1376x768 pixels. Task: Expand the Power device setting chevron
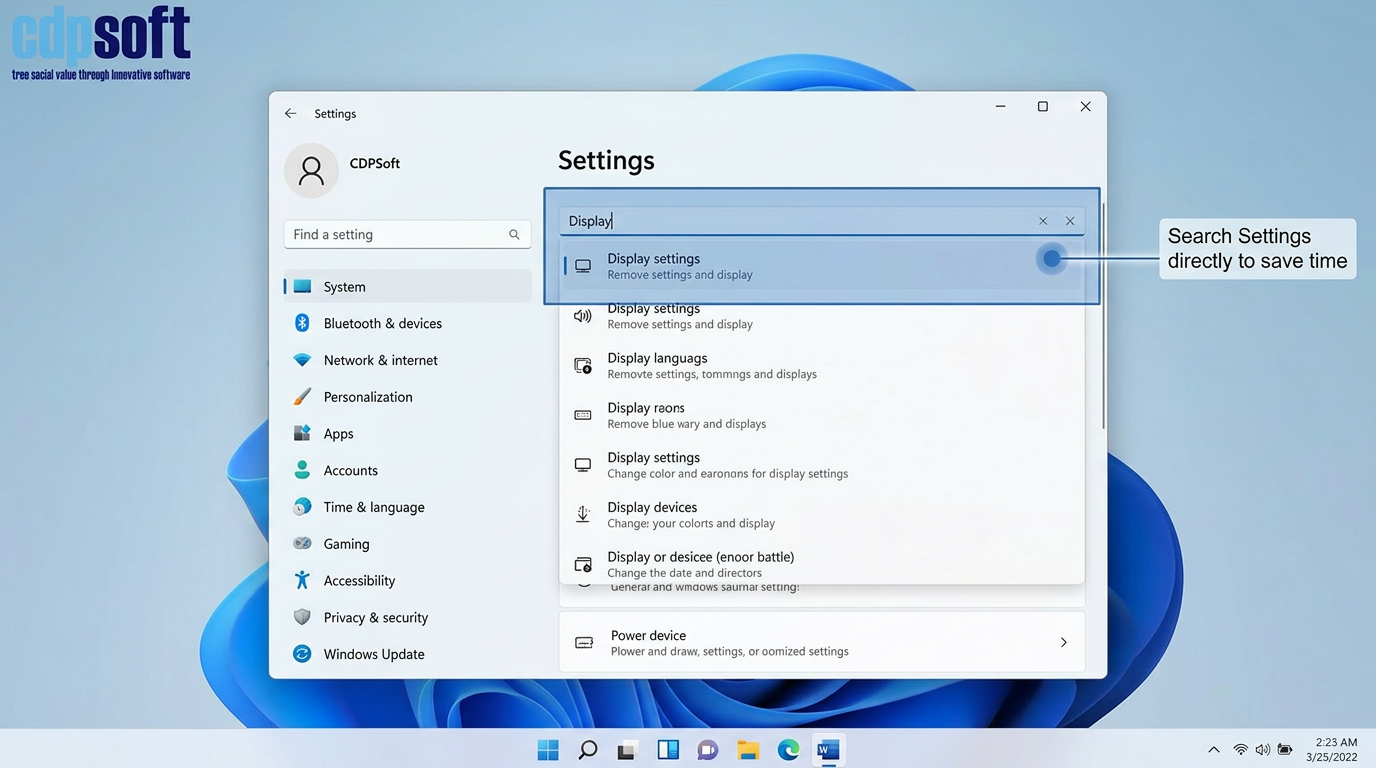click(x=1063, y=643)
